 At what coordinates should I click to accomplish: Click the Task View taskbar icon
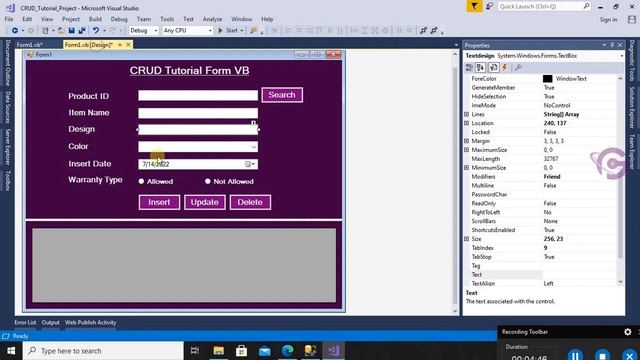point(195,351)
